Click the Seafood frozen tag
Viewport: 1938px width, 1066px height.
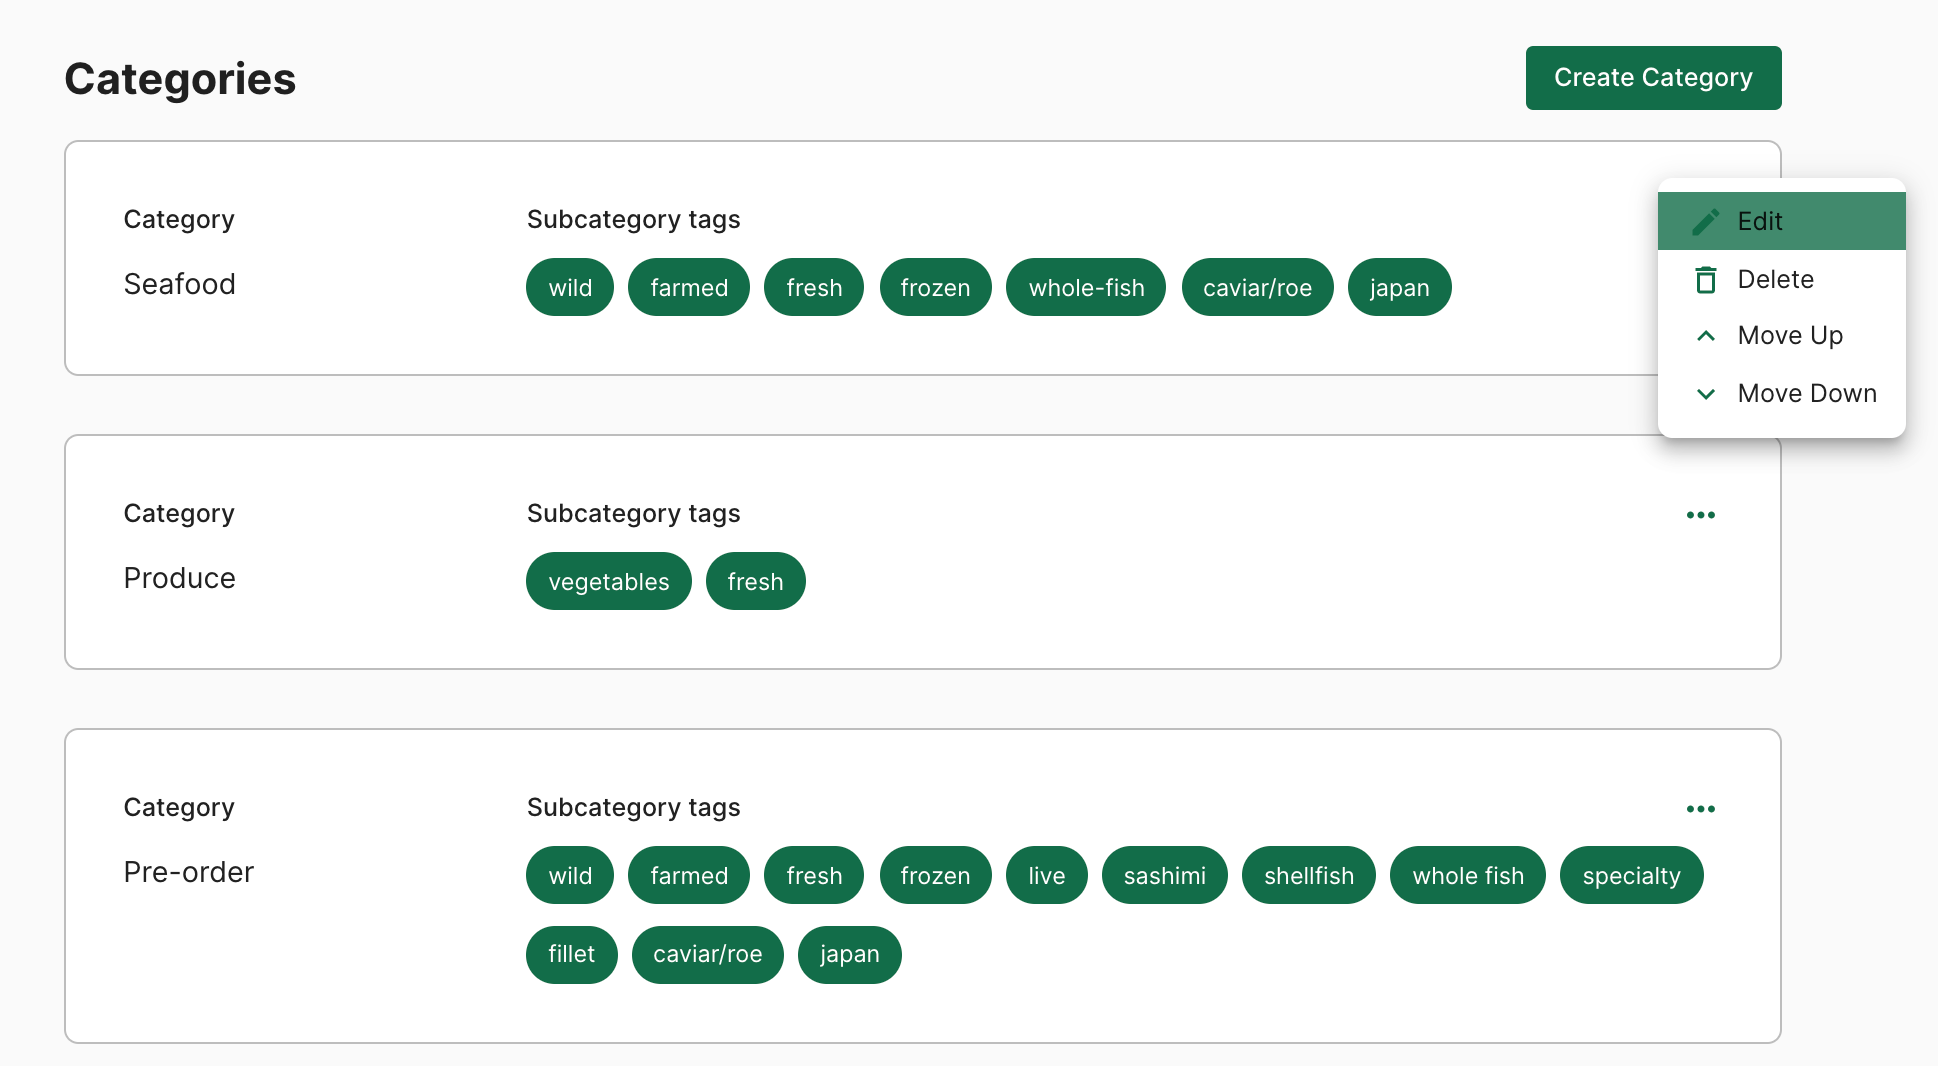935,287
